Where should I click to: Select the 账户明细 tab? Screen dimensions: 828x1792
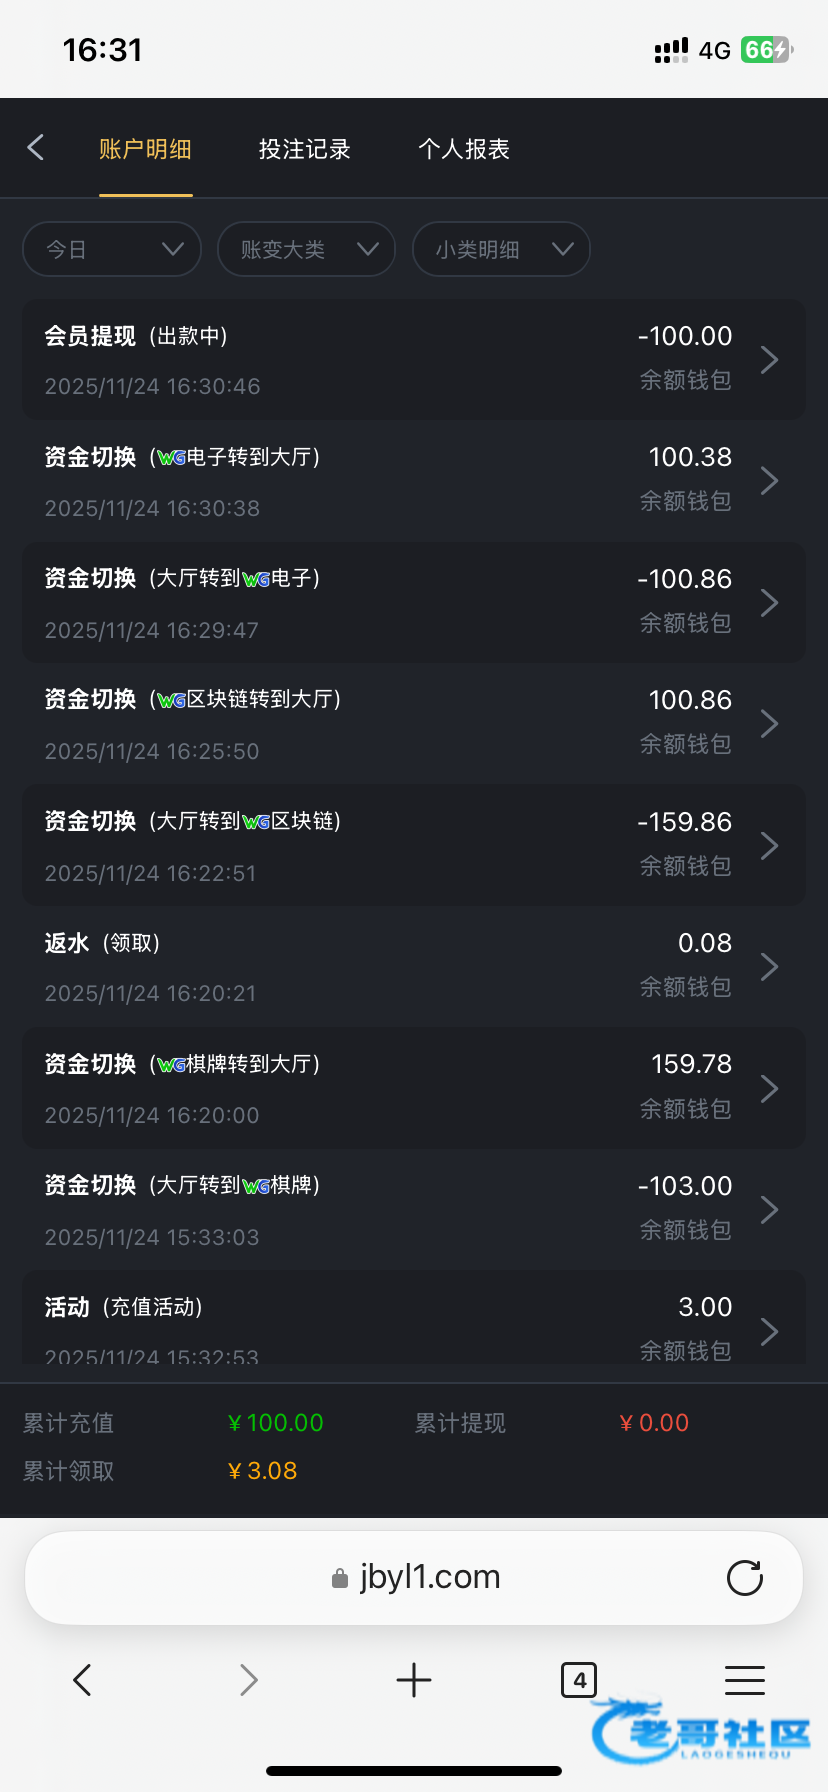145,149
